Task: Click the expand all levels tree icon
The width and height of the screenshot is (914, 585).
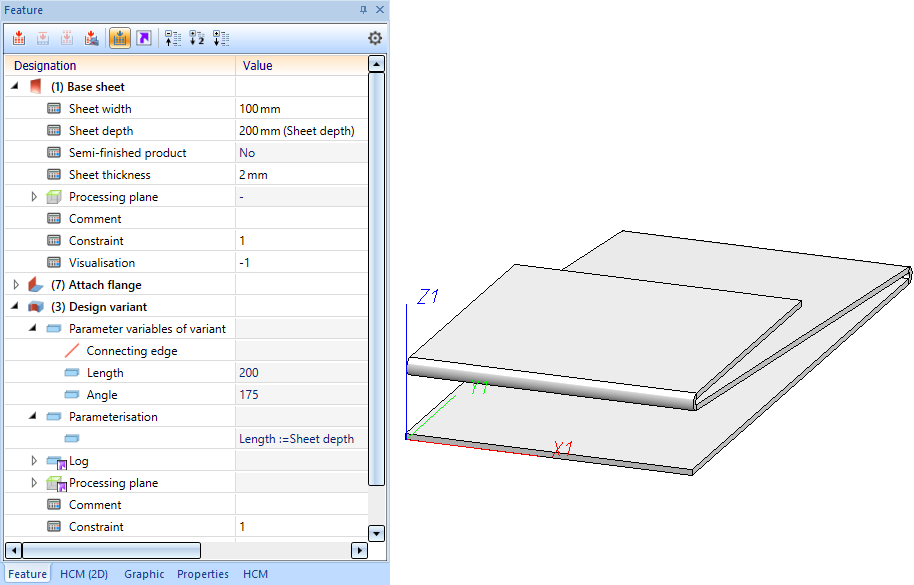Action: 221,38
